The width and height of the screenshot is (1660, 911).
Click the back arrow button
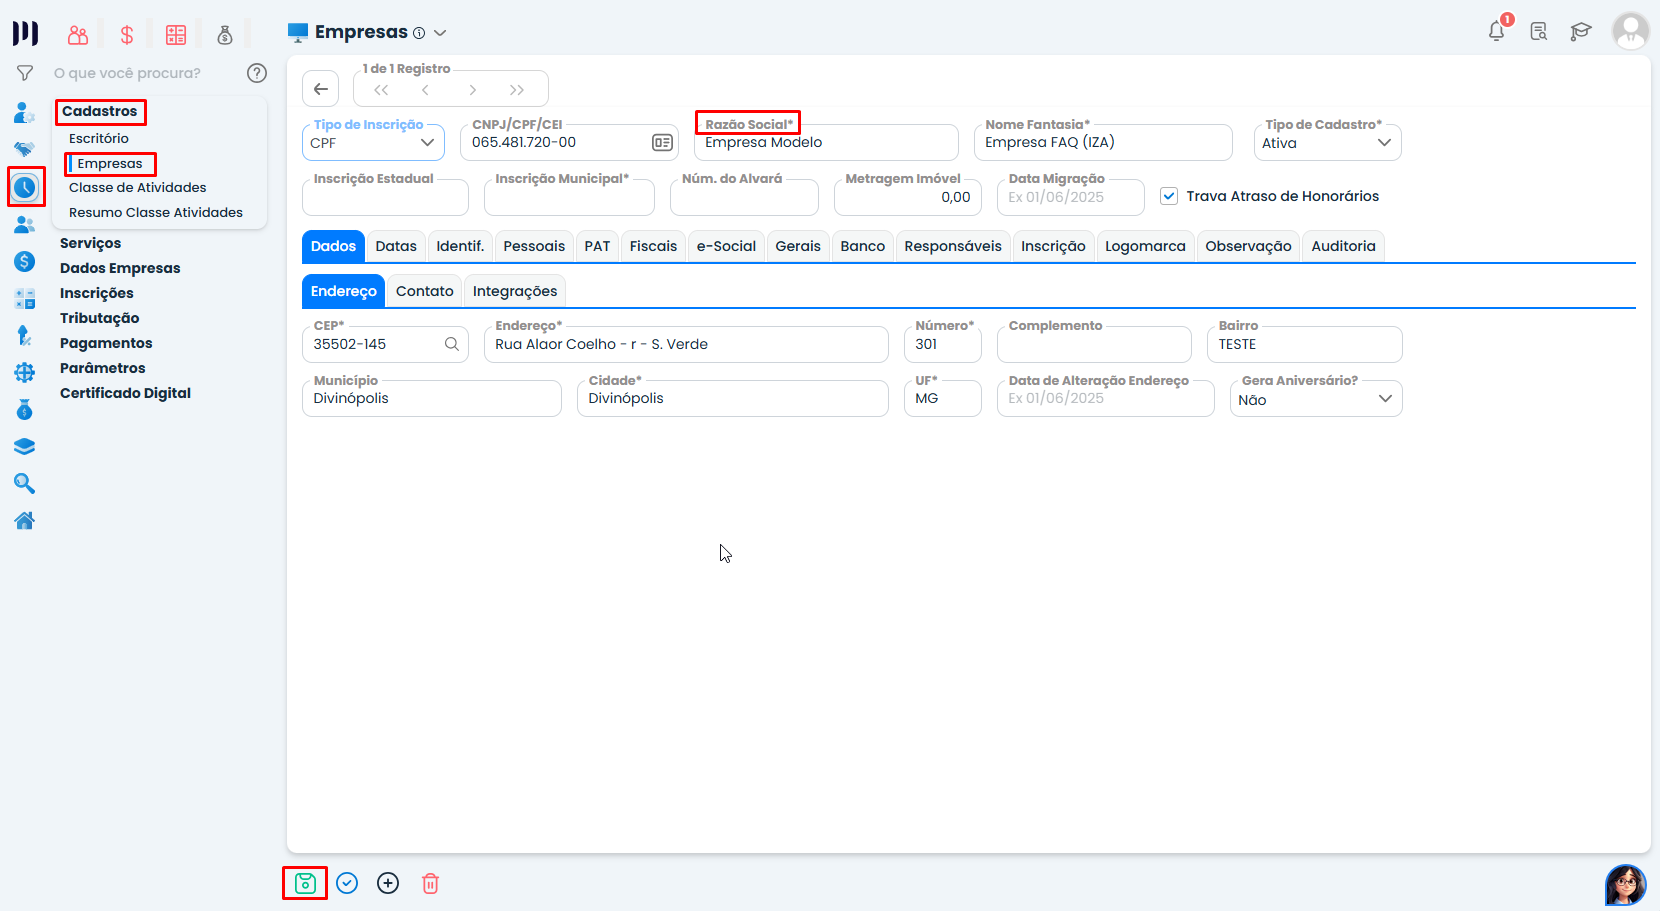pyautogui.click(x=320, y=89)
